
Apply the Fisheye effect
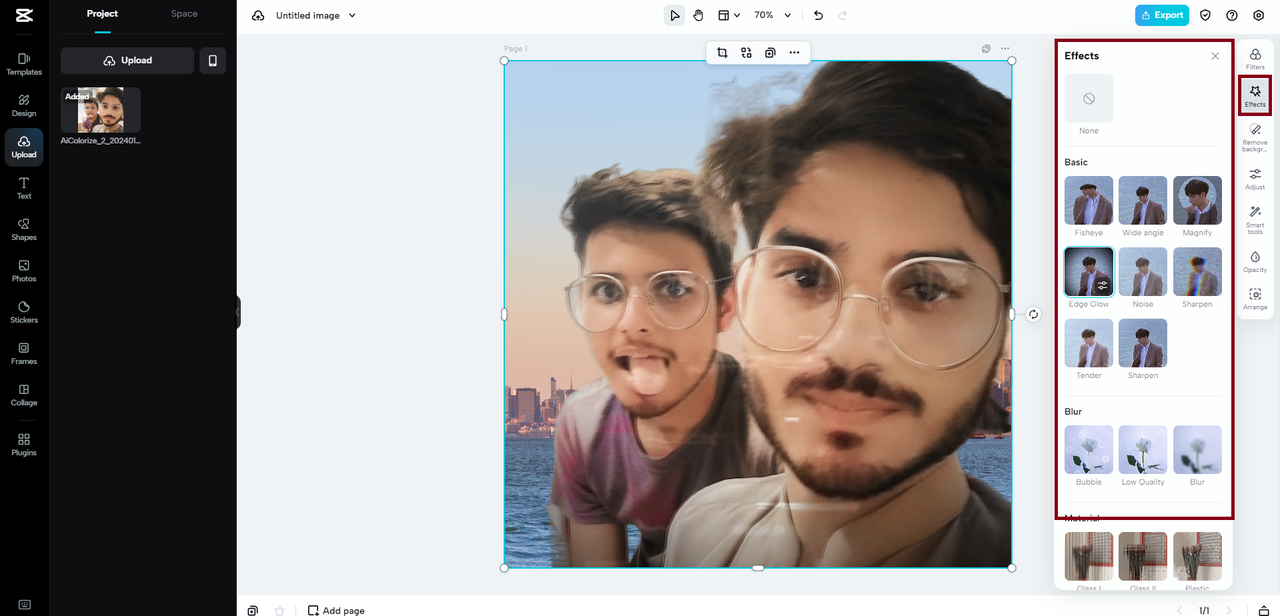coord(1089,200)
